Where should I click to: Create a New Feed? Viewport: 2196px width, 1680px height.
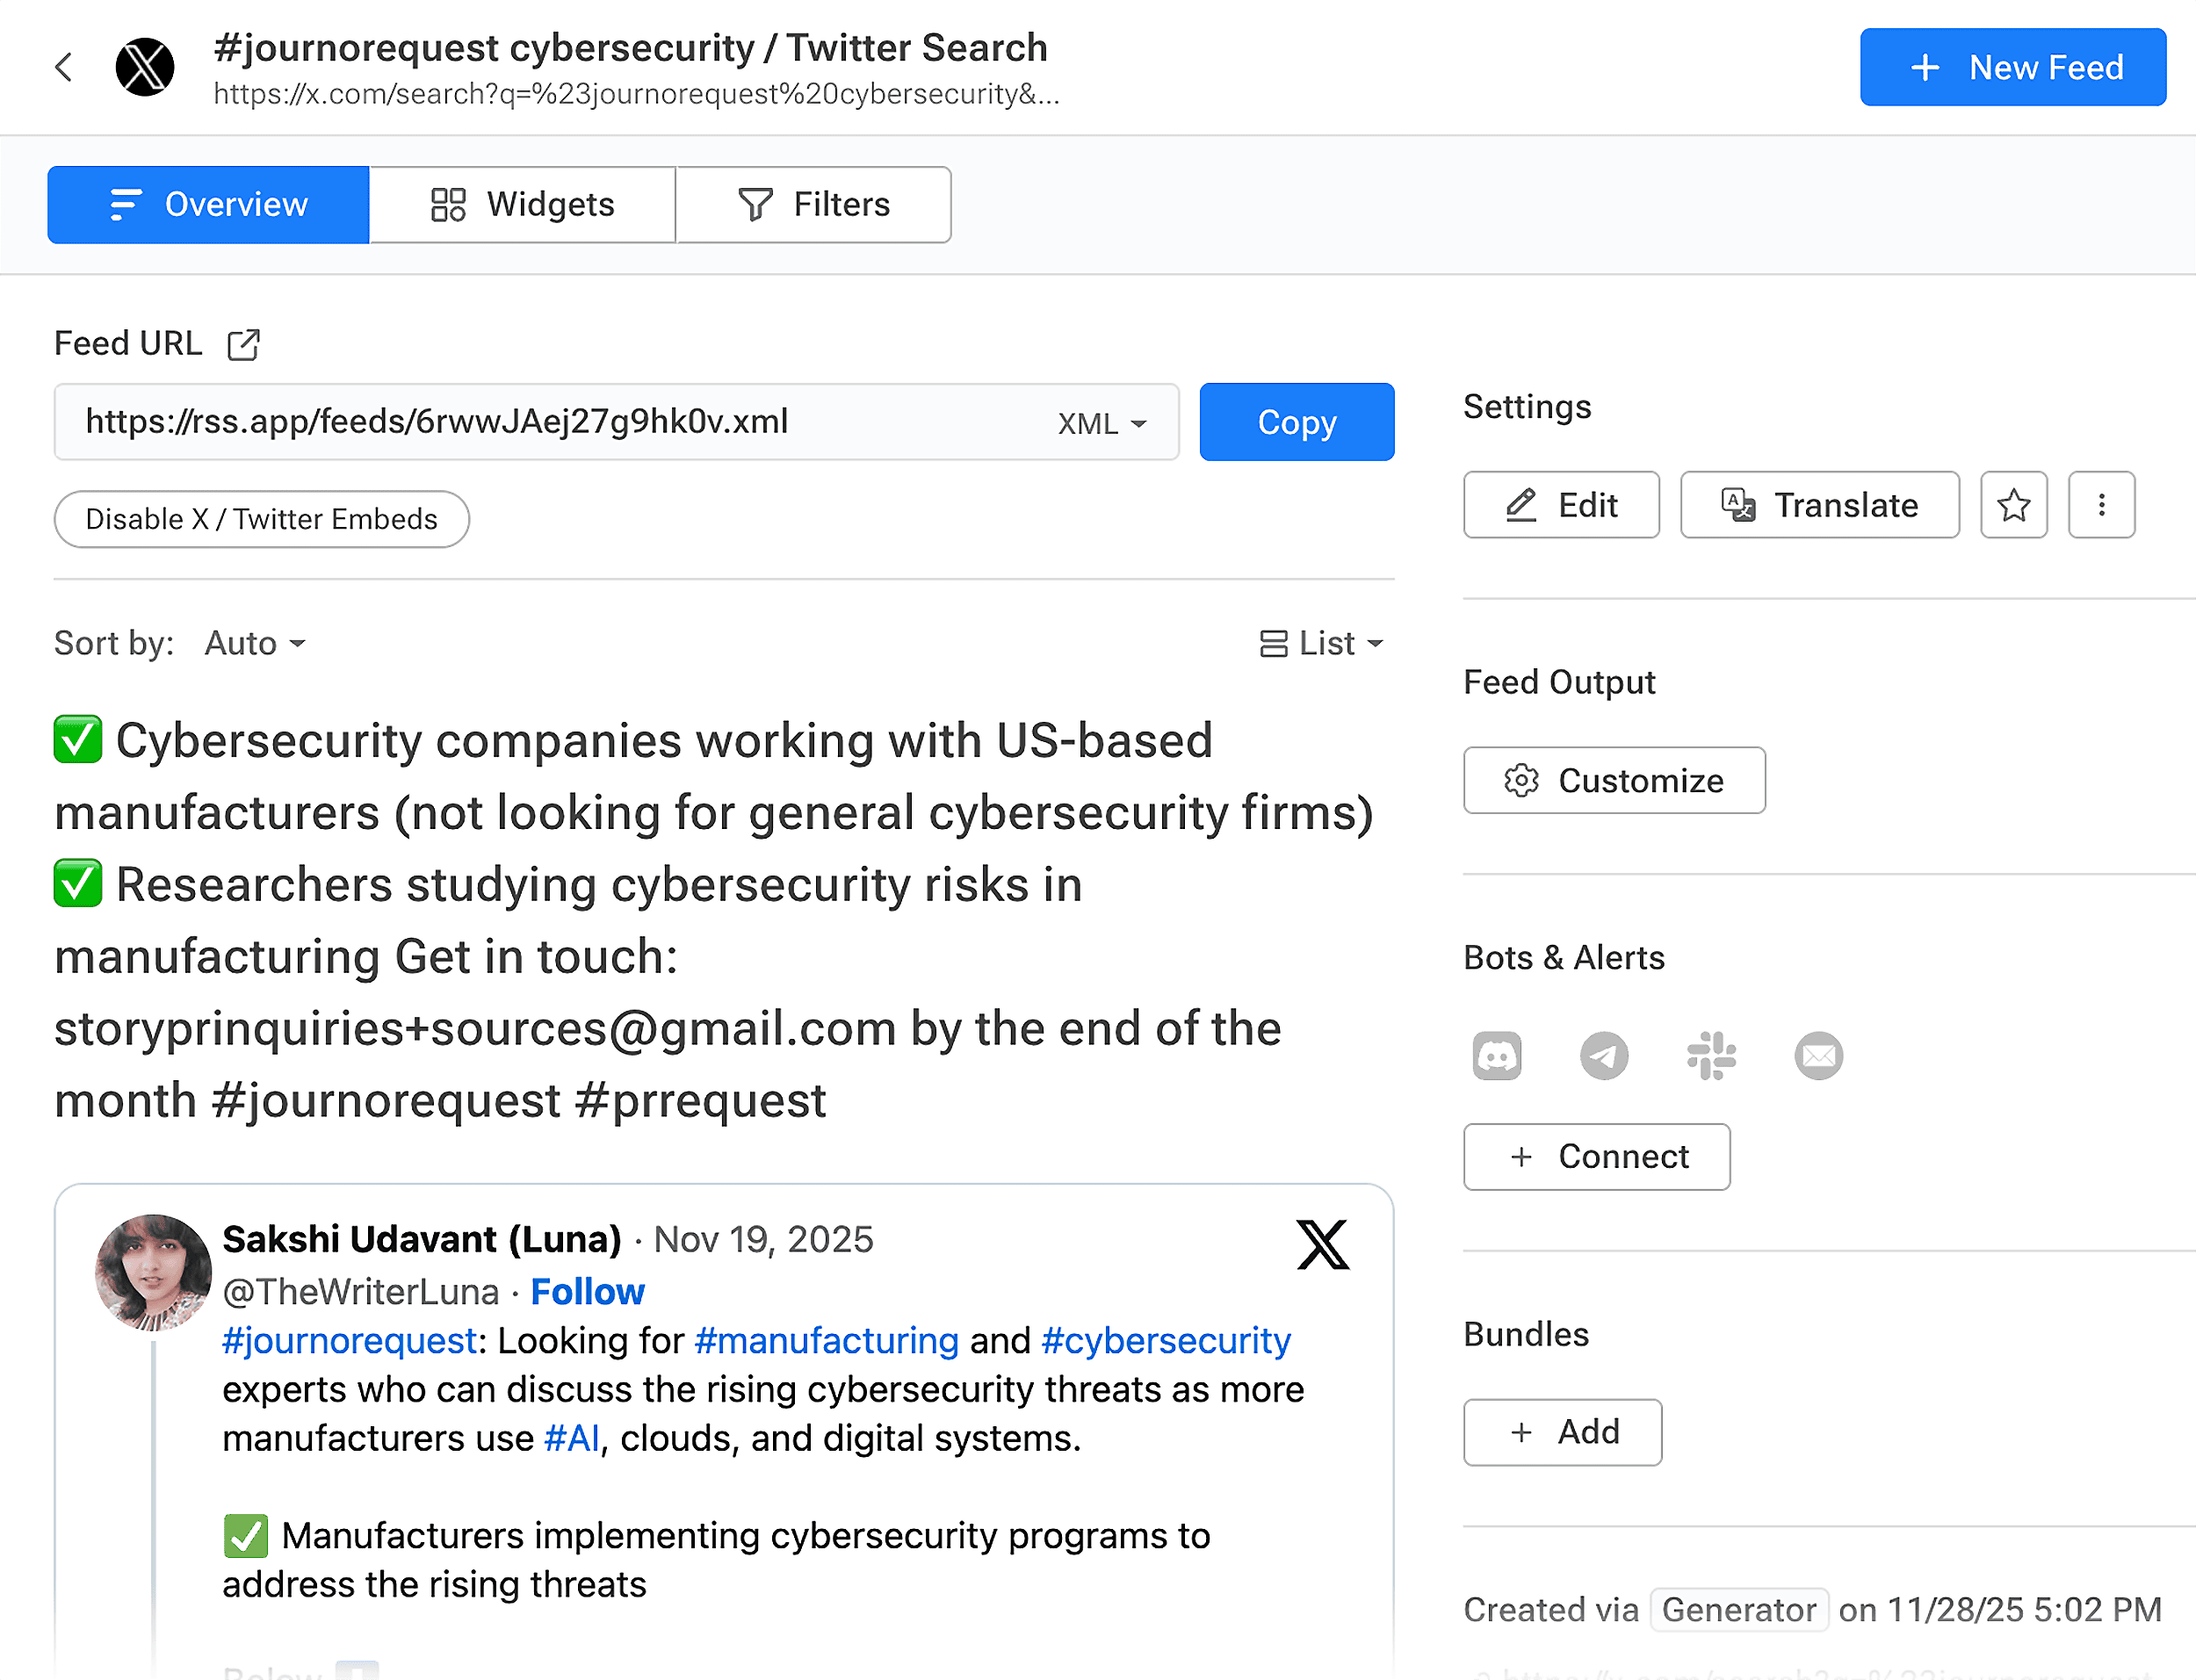pyautogui.click(x=2012, y=67)
